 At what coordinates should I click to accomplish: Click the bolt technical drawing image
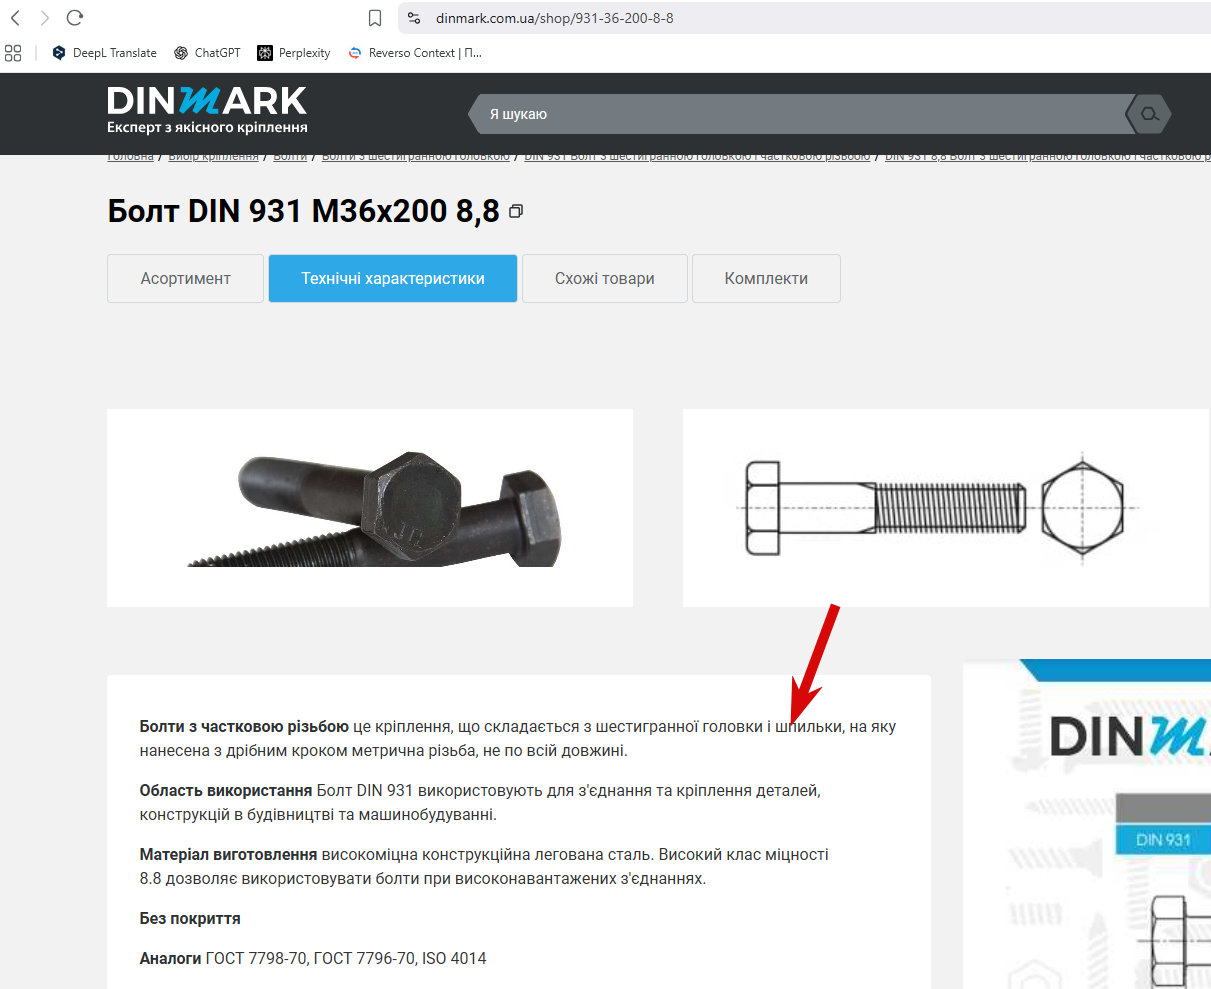[x=946, y=508]
